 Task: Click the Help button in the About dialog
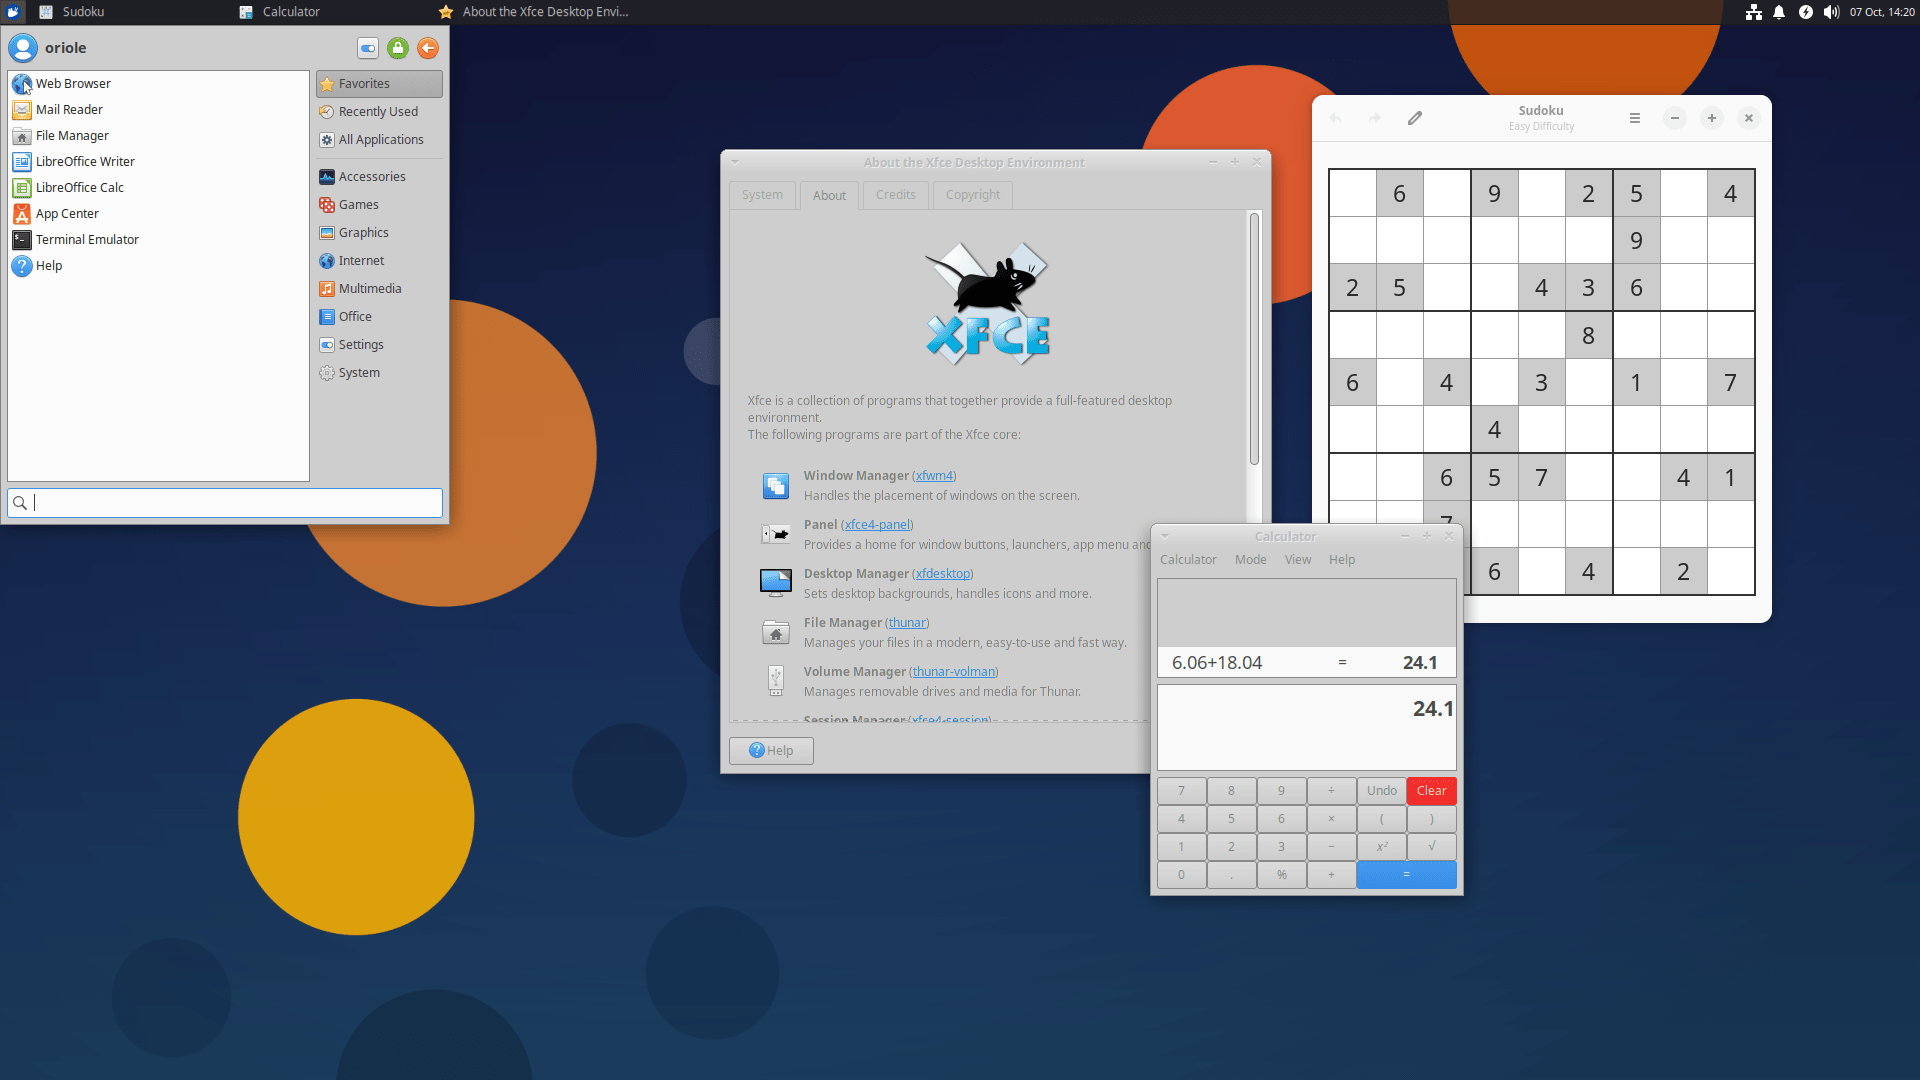[x=771, y=750]
